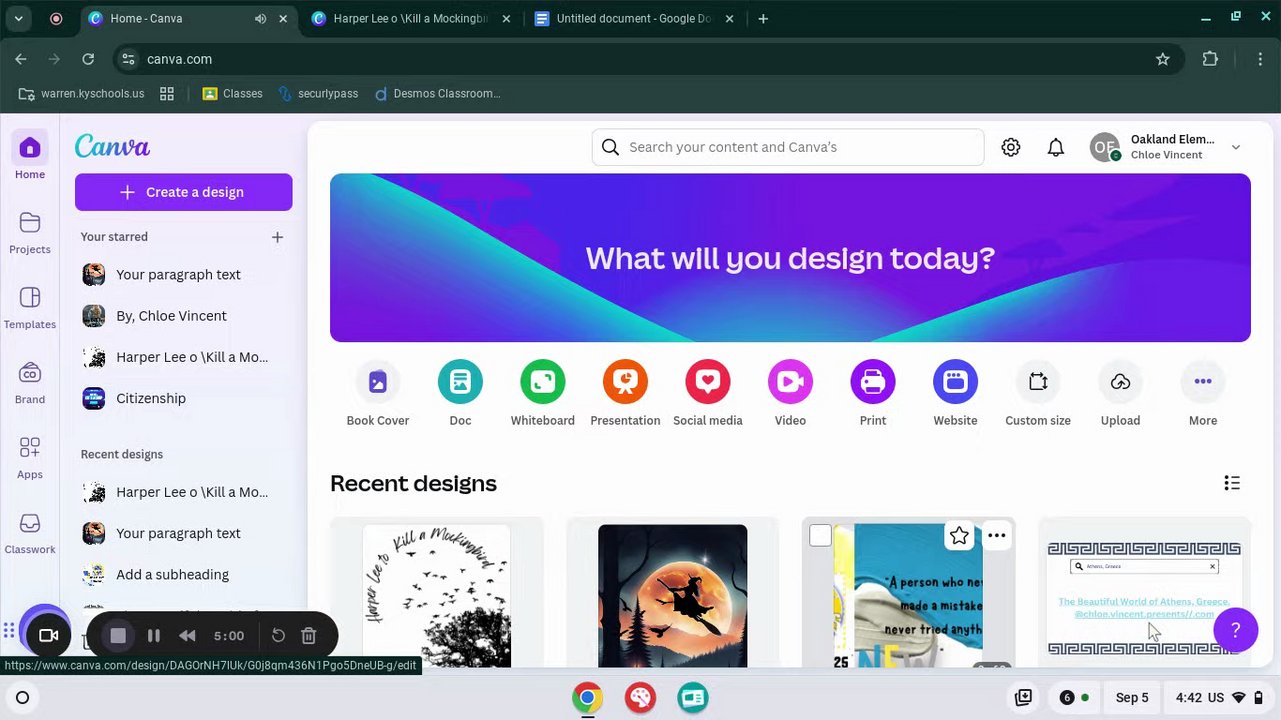The width and height of the screenshot is (1281, 720).
Task: Open the Kill a Mockingbird thumbnail
Action: click(436, 595)
